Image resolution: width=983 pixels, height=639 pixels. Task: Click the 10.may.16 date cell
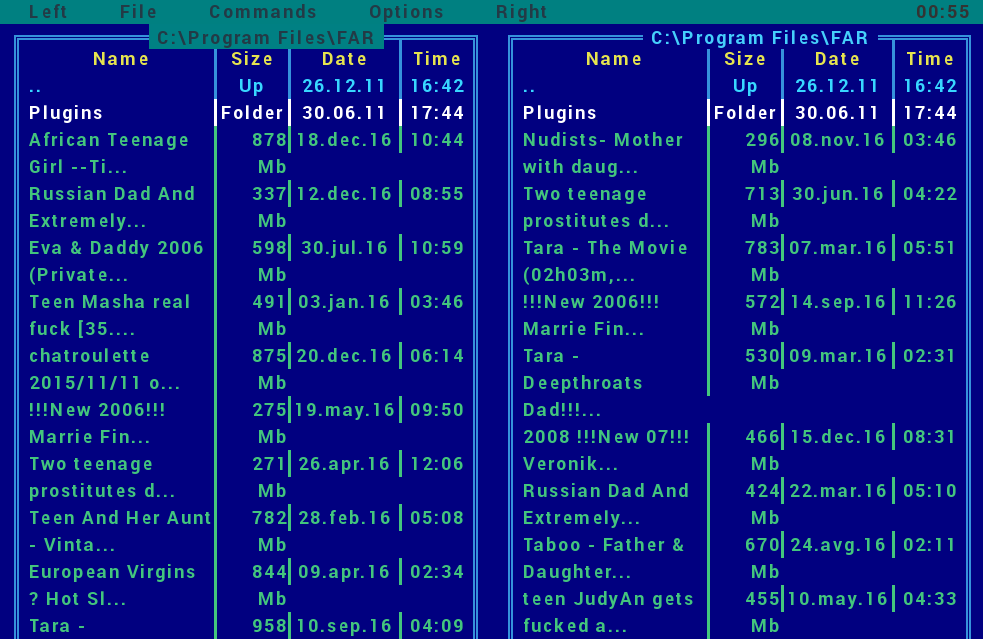(x=837, y=598)
